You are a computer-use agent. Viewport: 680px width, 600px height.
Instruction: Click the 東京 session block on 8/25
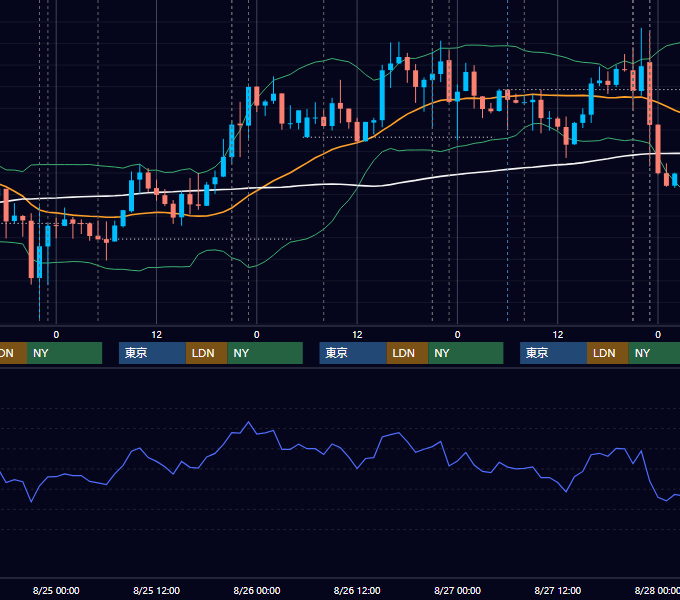[x=152, y=353]
